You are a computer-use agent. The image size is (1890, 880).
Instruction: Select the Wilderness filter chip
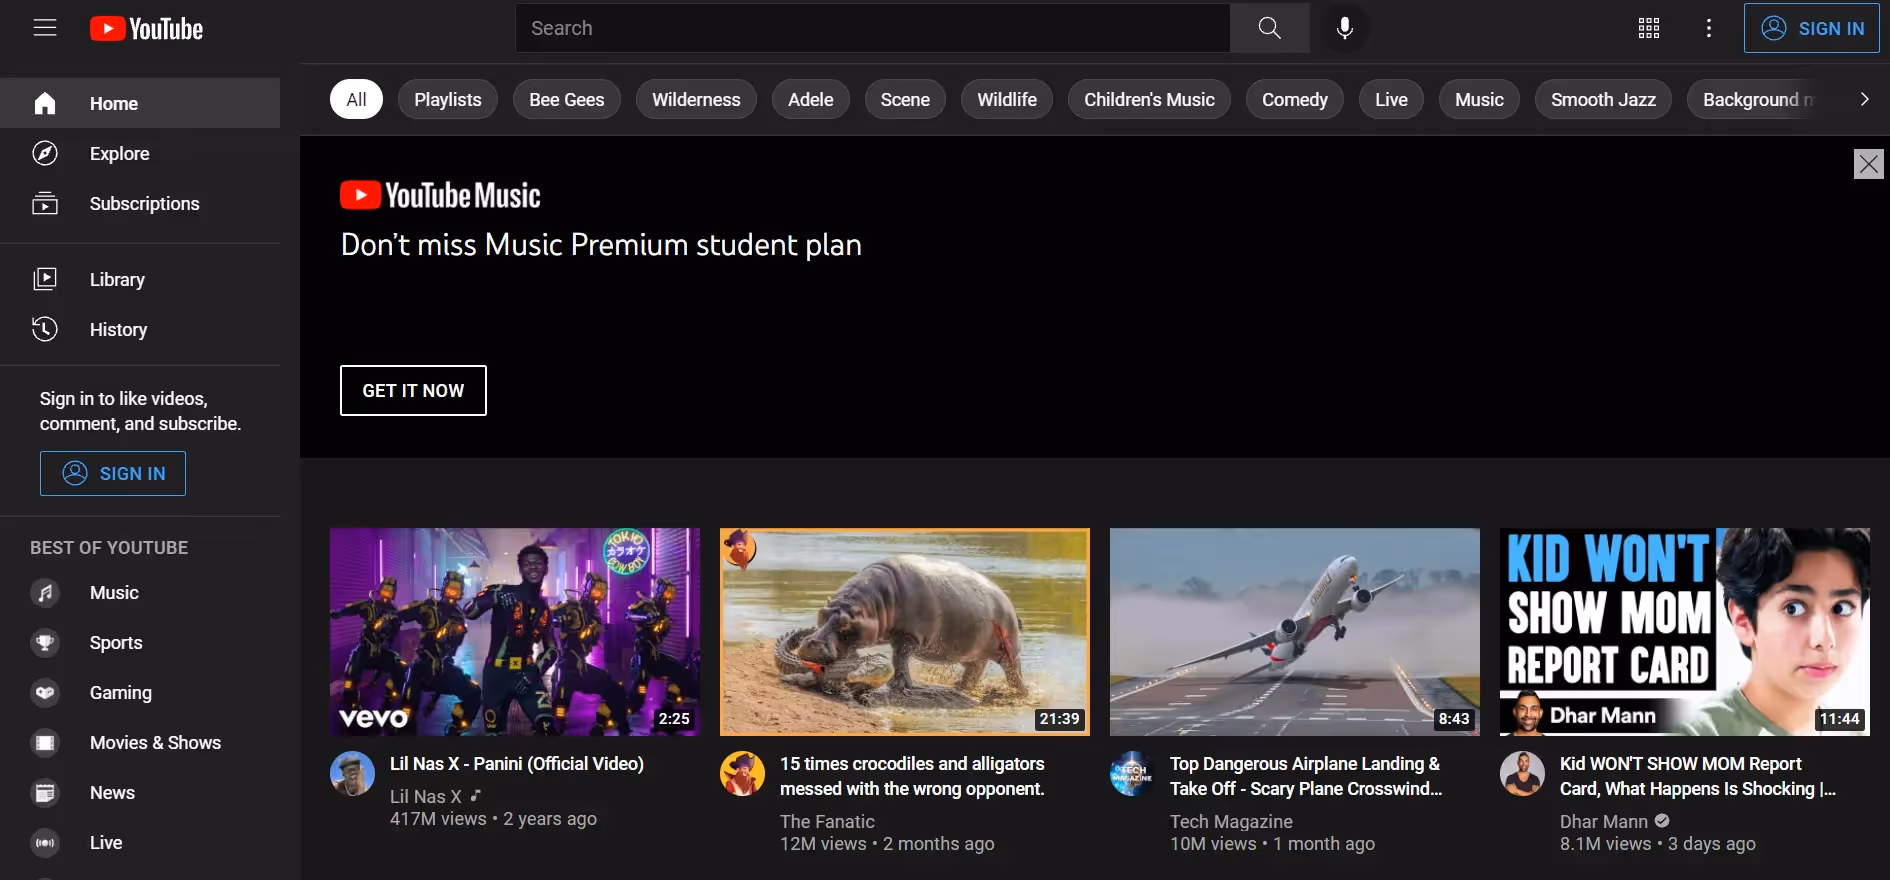coord(696,99)
